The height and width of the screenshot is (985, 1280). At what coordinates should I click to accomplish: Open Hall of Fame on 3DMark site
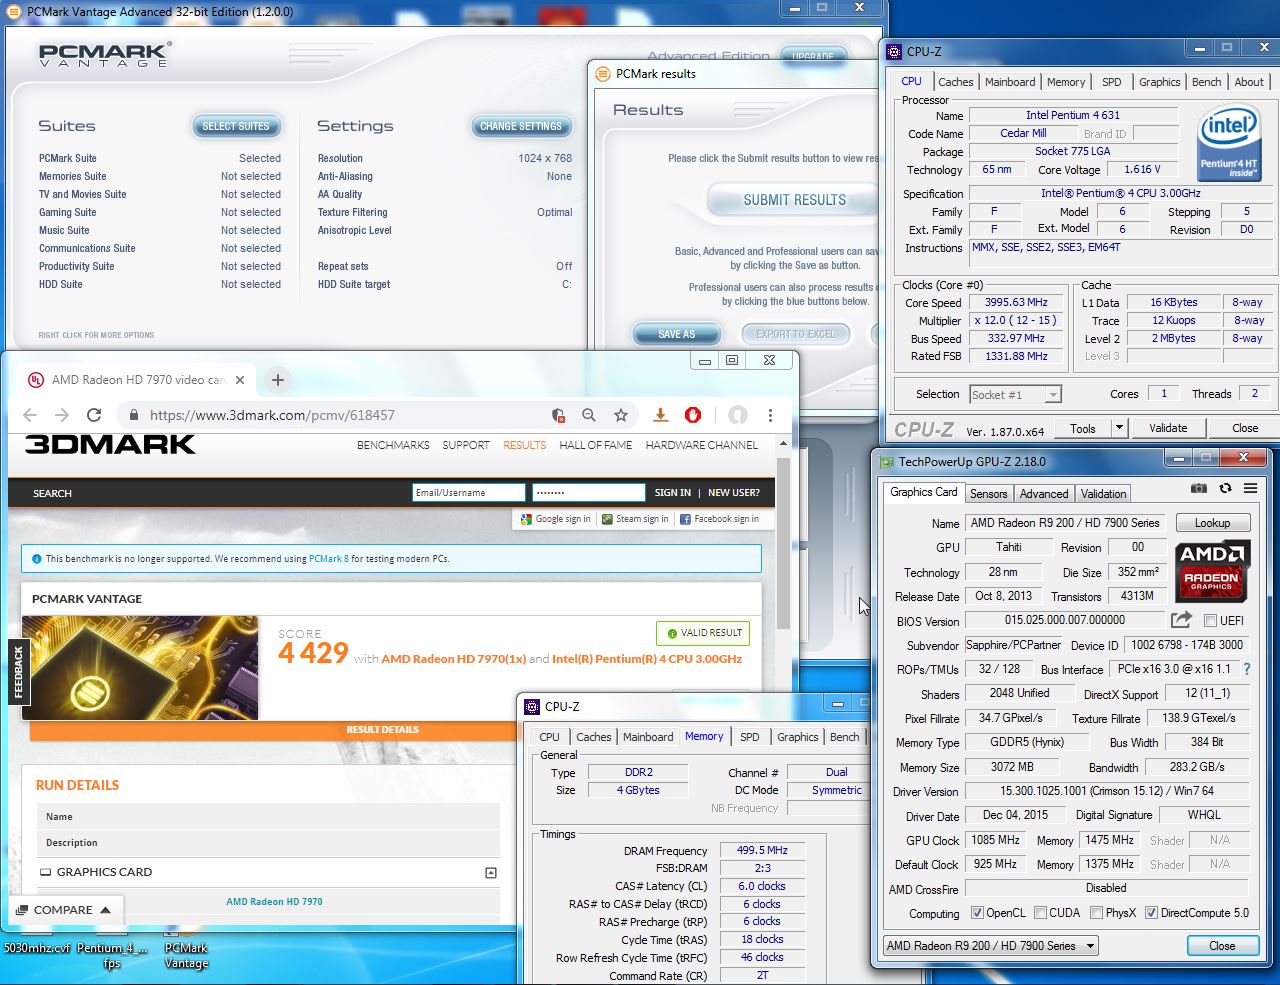pyautogui.click(x=595, y=445)
